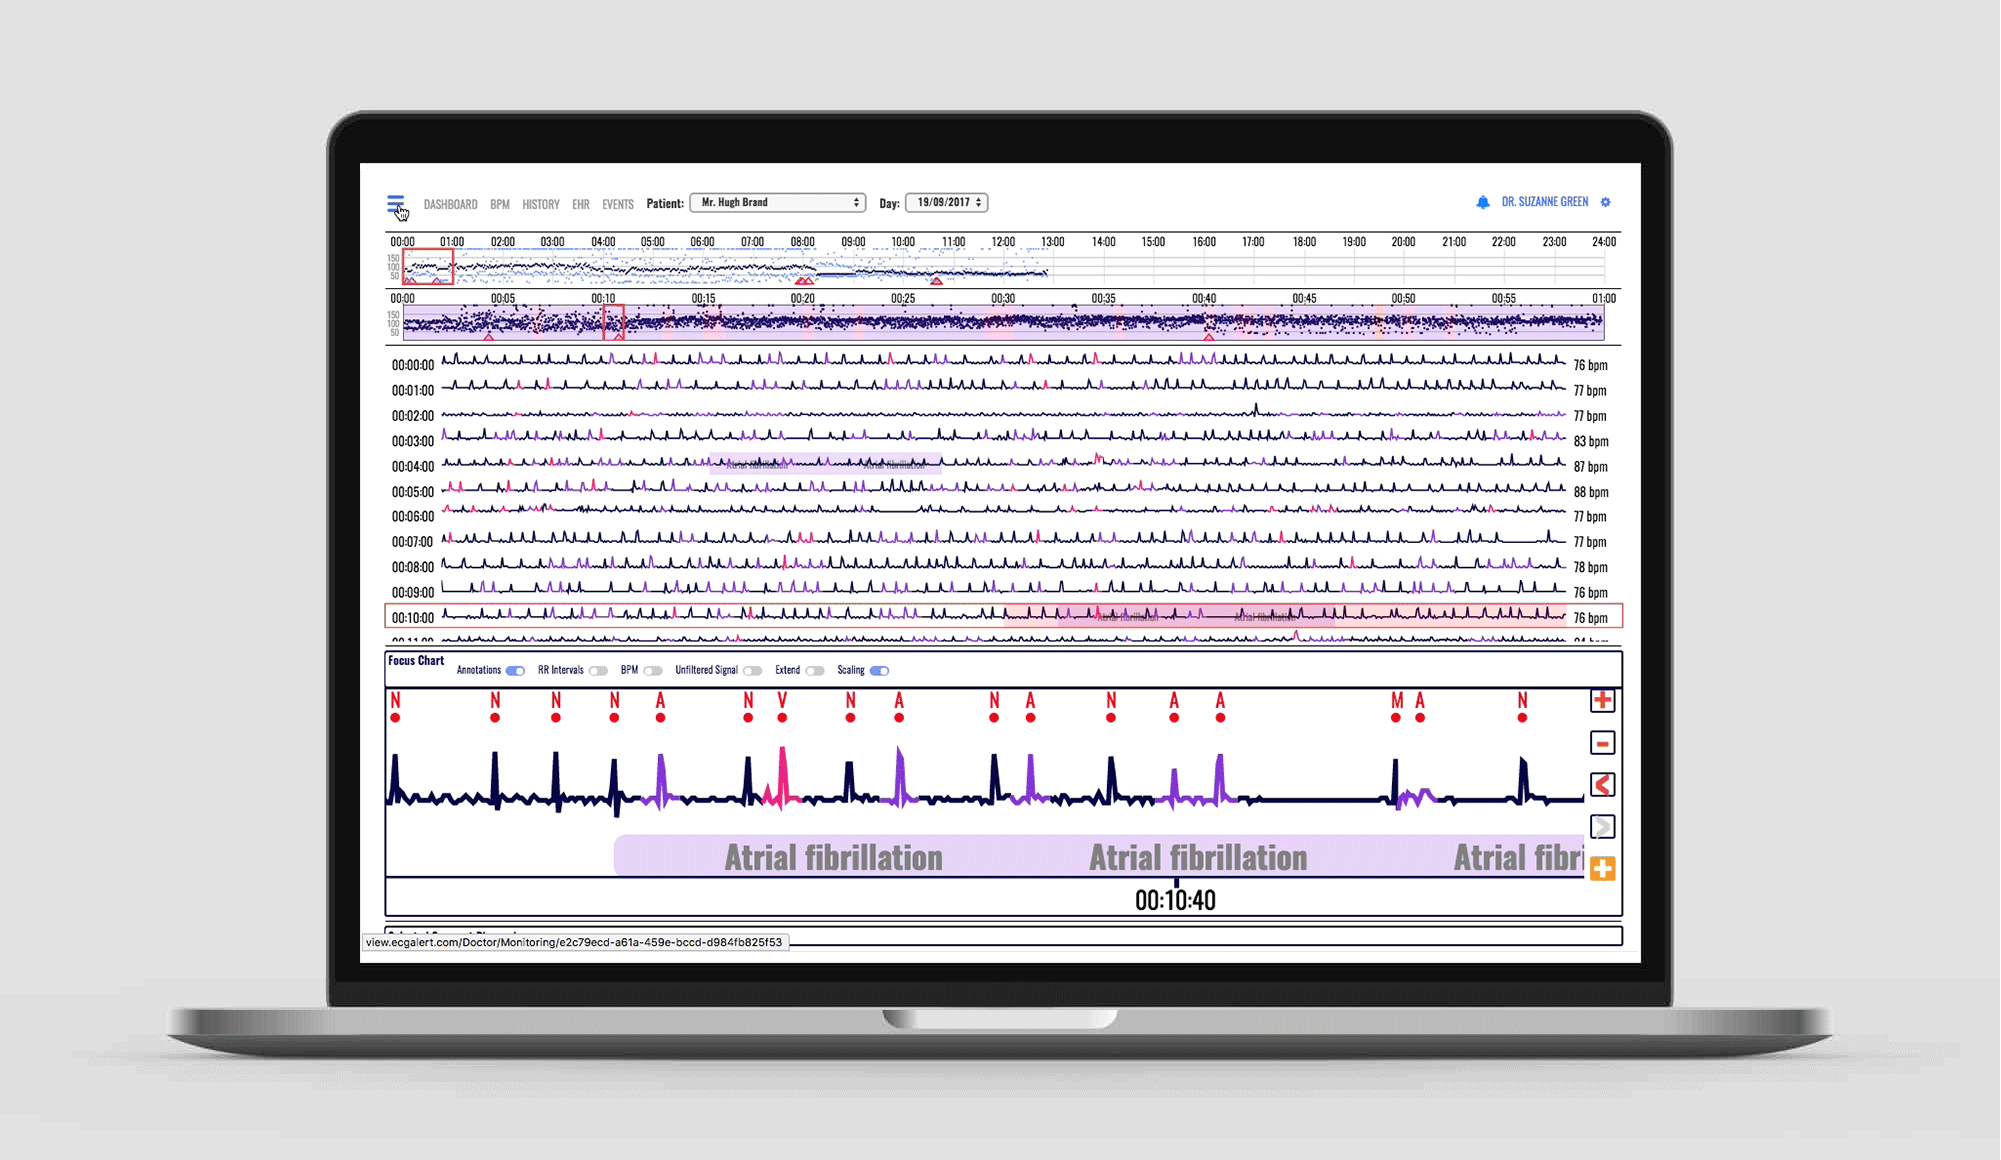The height and width of the screenshot is (1160, 2001).
Task: Select the 00:06:00 ECG strip row
Action: 1003,516
